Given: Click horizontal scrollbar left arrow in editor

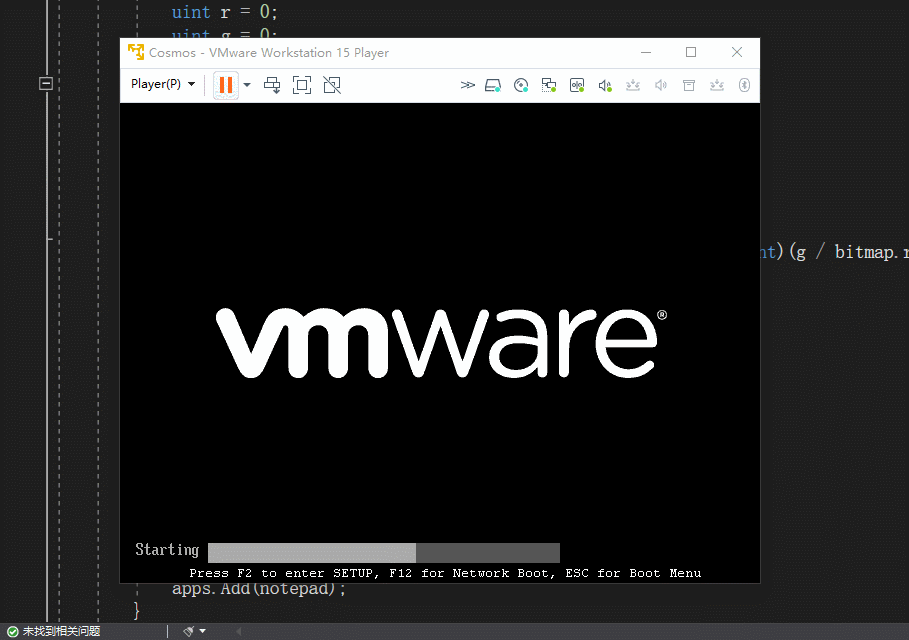Looking at the screenshot, I should (238, 631).
